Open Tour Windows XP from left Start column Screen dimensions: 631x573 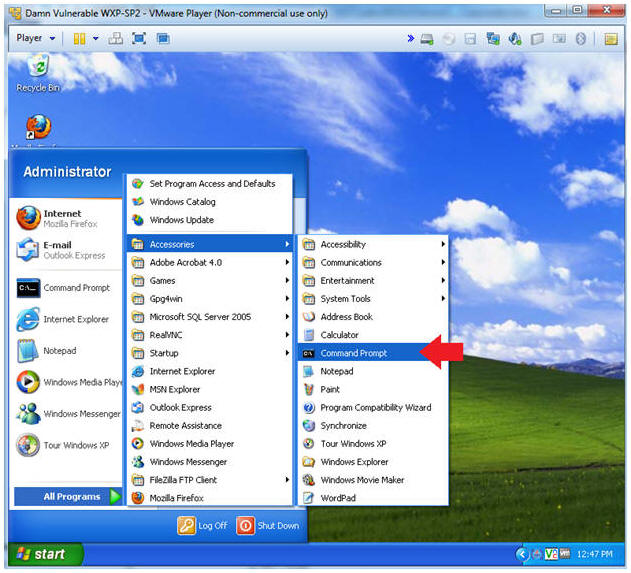68,445
